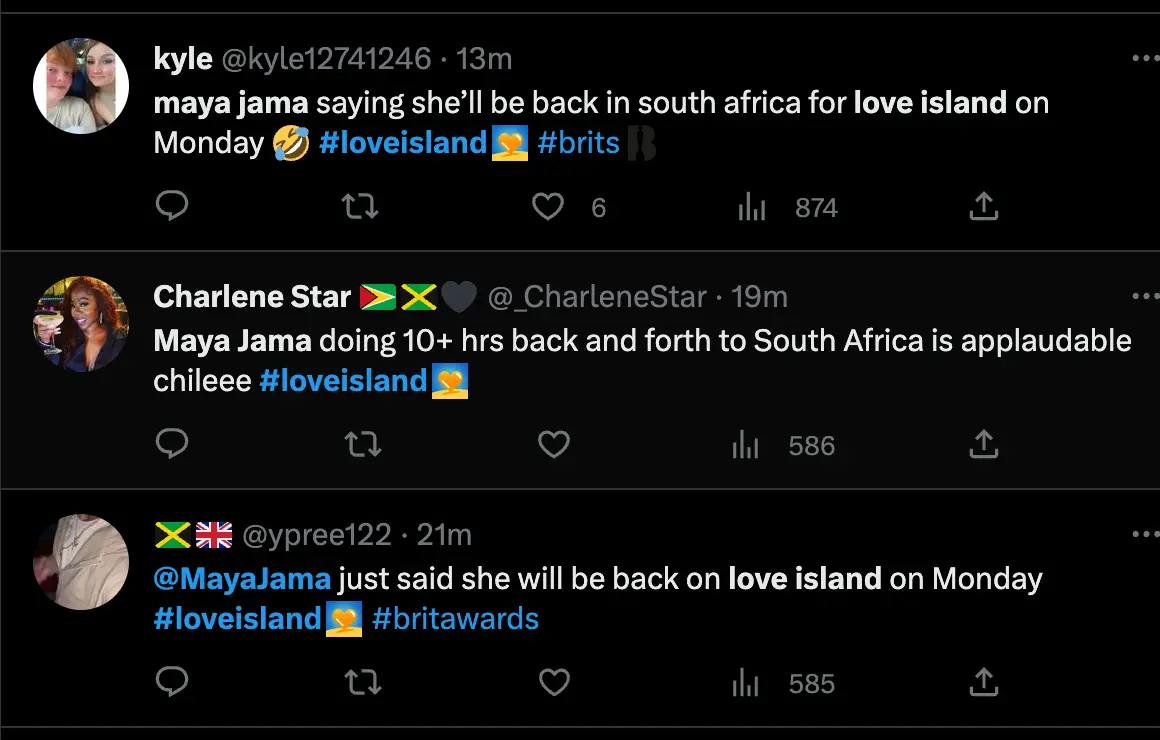Screen dimensions: 1160x740
Task: Open the #britawards hashtag
Action: click(x=455, y=619)
